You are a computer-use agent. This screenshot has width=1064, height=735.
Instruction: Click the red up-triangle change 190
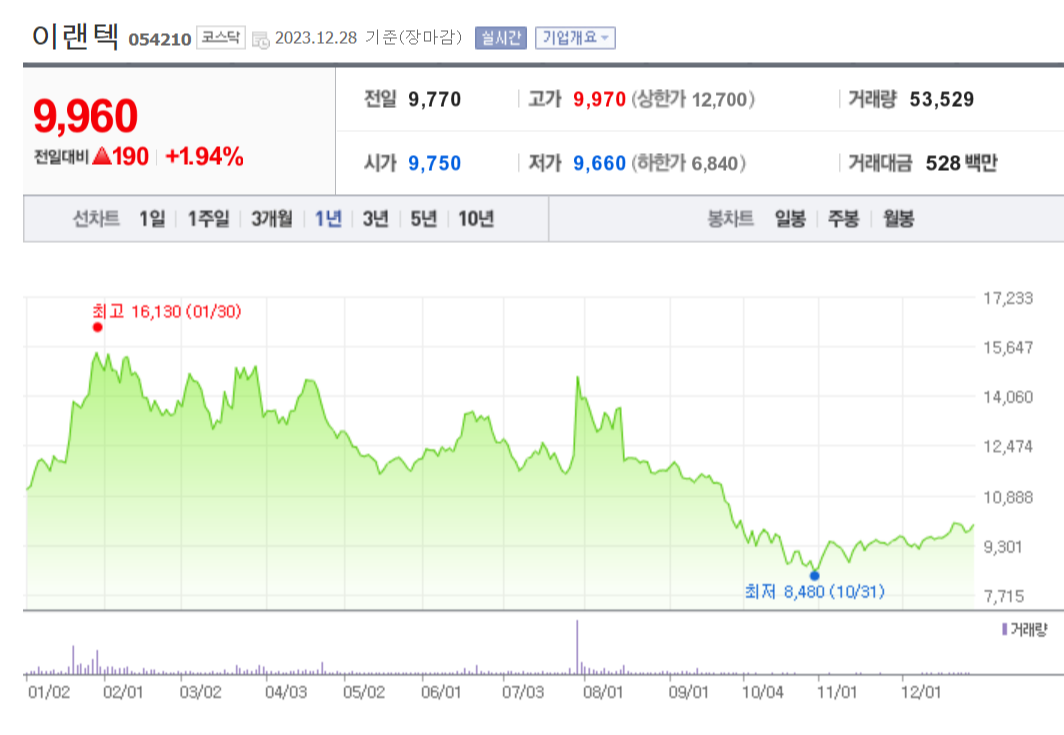(x=120, y=157)
